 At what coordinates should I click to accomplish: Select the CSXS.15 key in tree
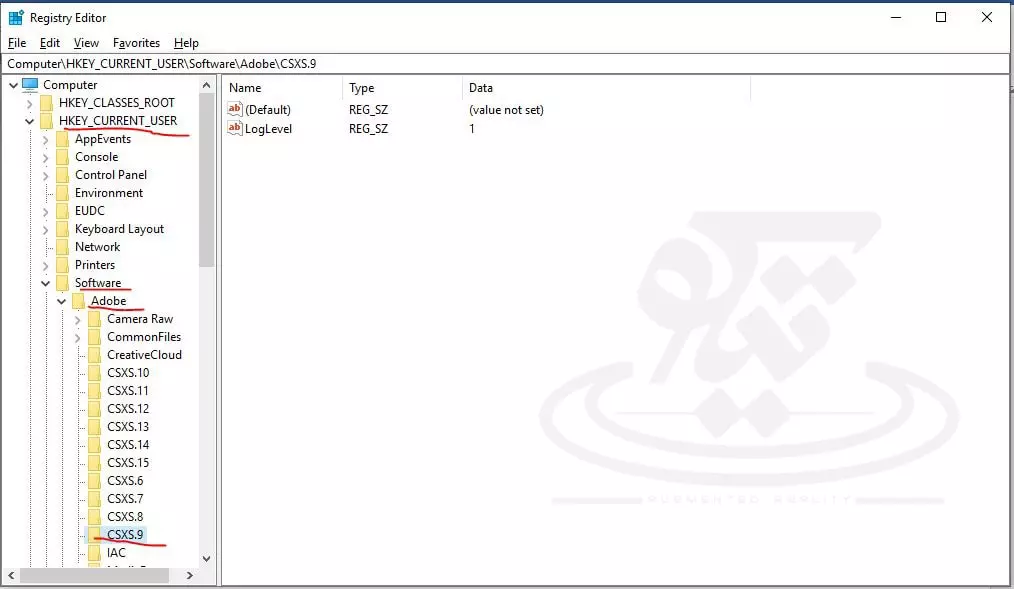click(128, 463)
